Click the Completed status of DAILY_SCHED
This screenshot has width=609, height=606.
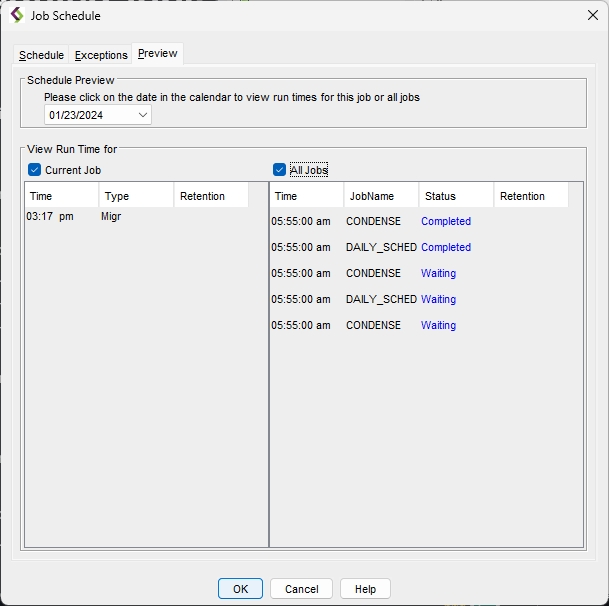(446, 247)
